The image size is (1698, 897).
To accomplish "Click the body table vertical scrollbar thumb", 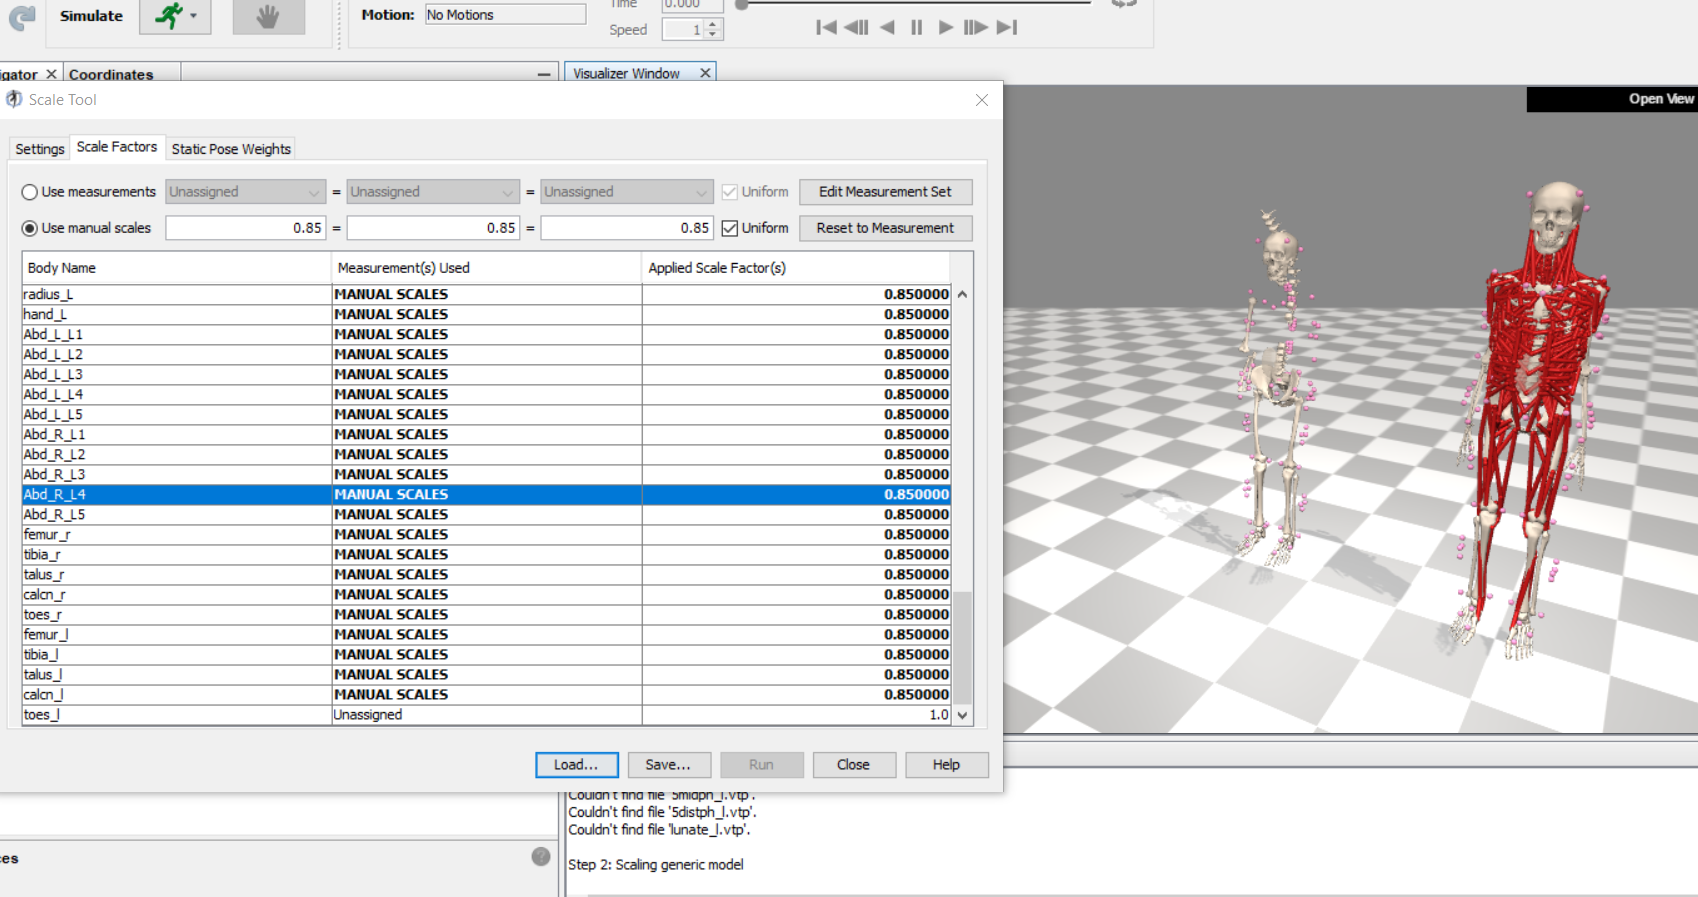I will 962,647.
